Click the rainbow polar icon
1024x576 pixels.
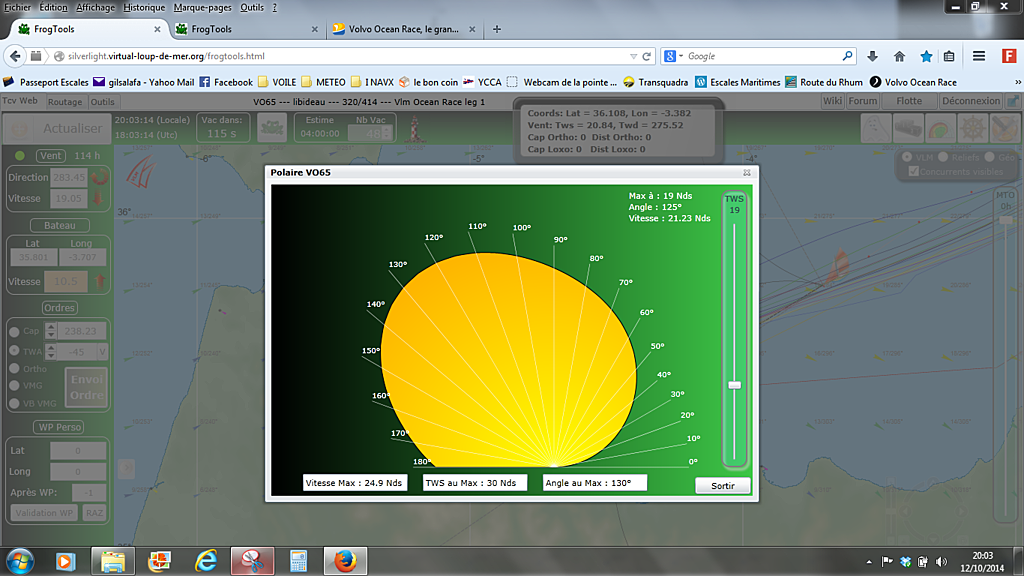[940, 128]
